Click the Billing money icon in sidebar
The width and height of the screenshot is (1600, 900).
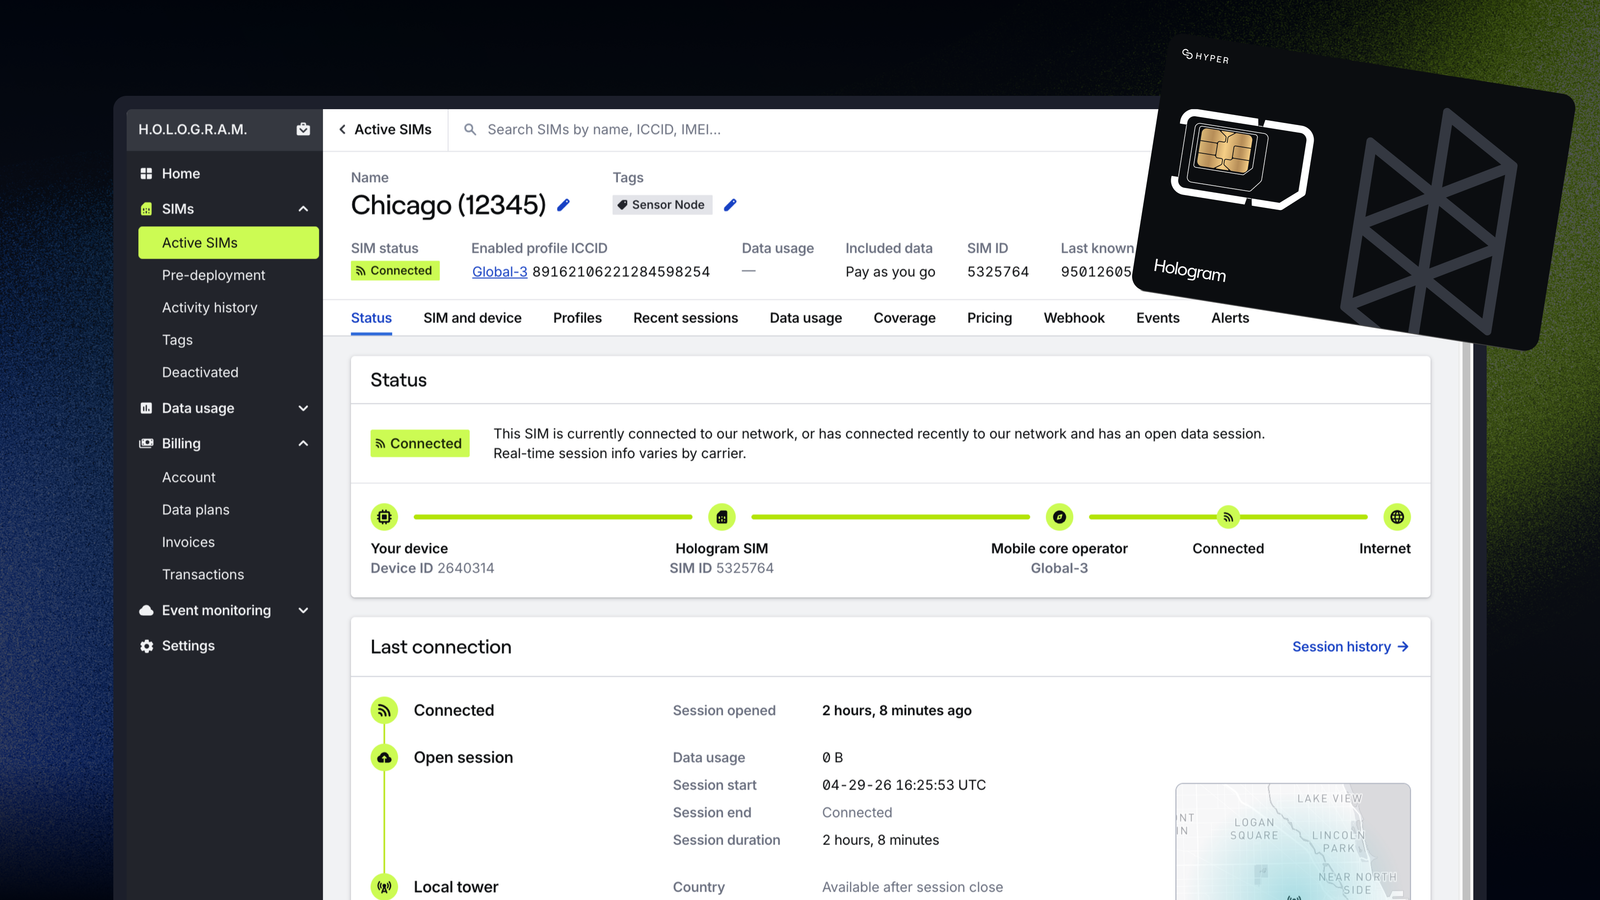[146, 443]
